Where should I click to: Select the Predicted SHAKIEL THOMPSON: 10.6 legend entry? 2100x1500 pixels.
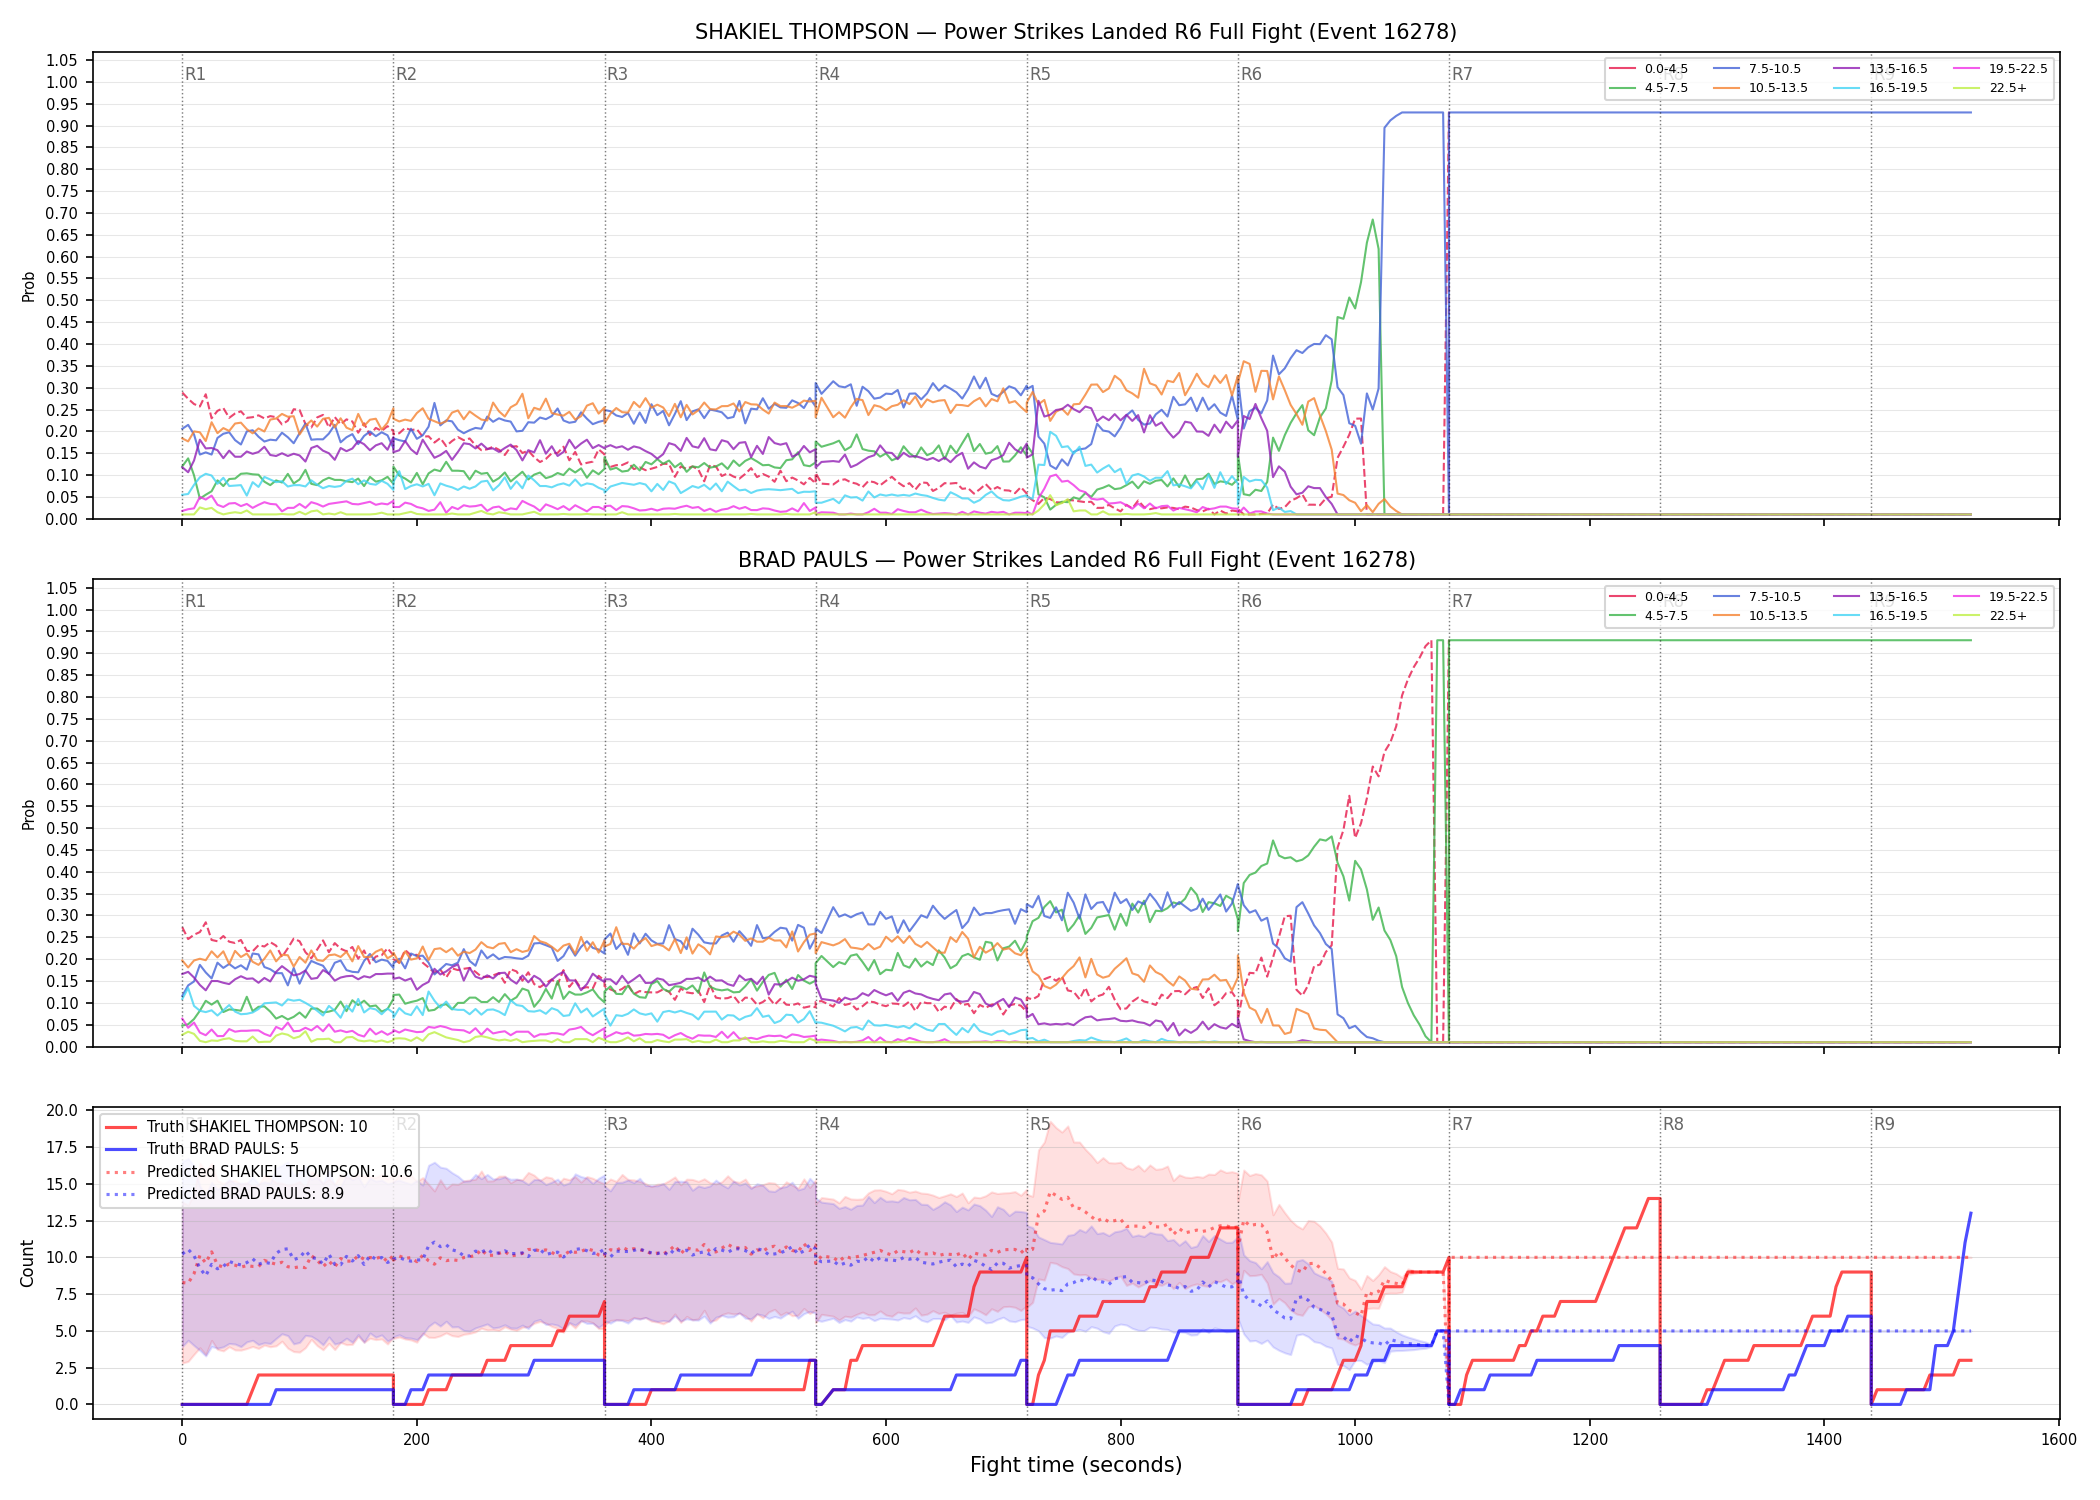(x=258, y=1172)
